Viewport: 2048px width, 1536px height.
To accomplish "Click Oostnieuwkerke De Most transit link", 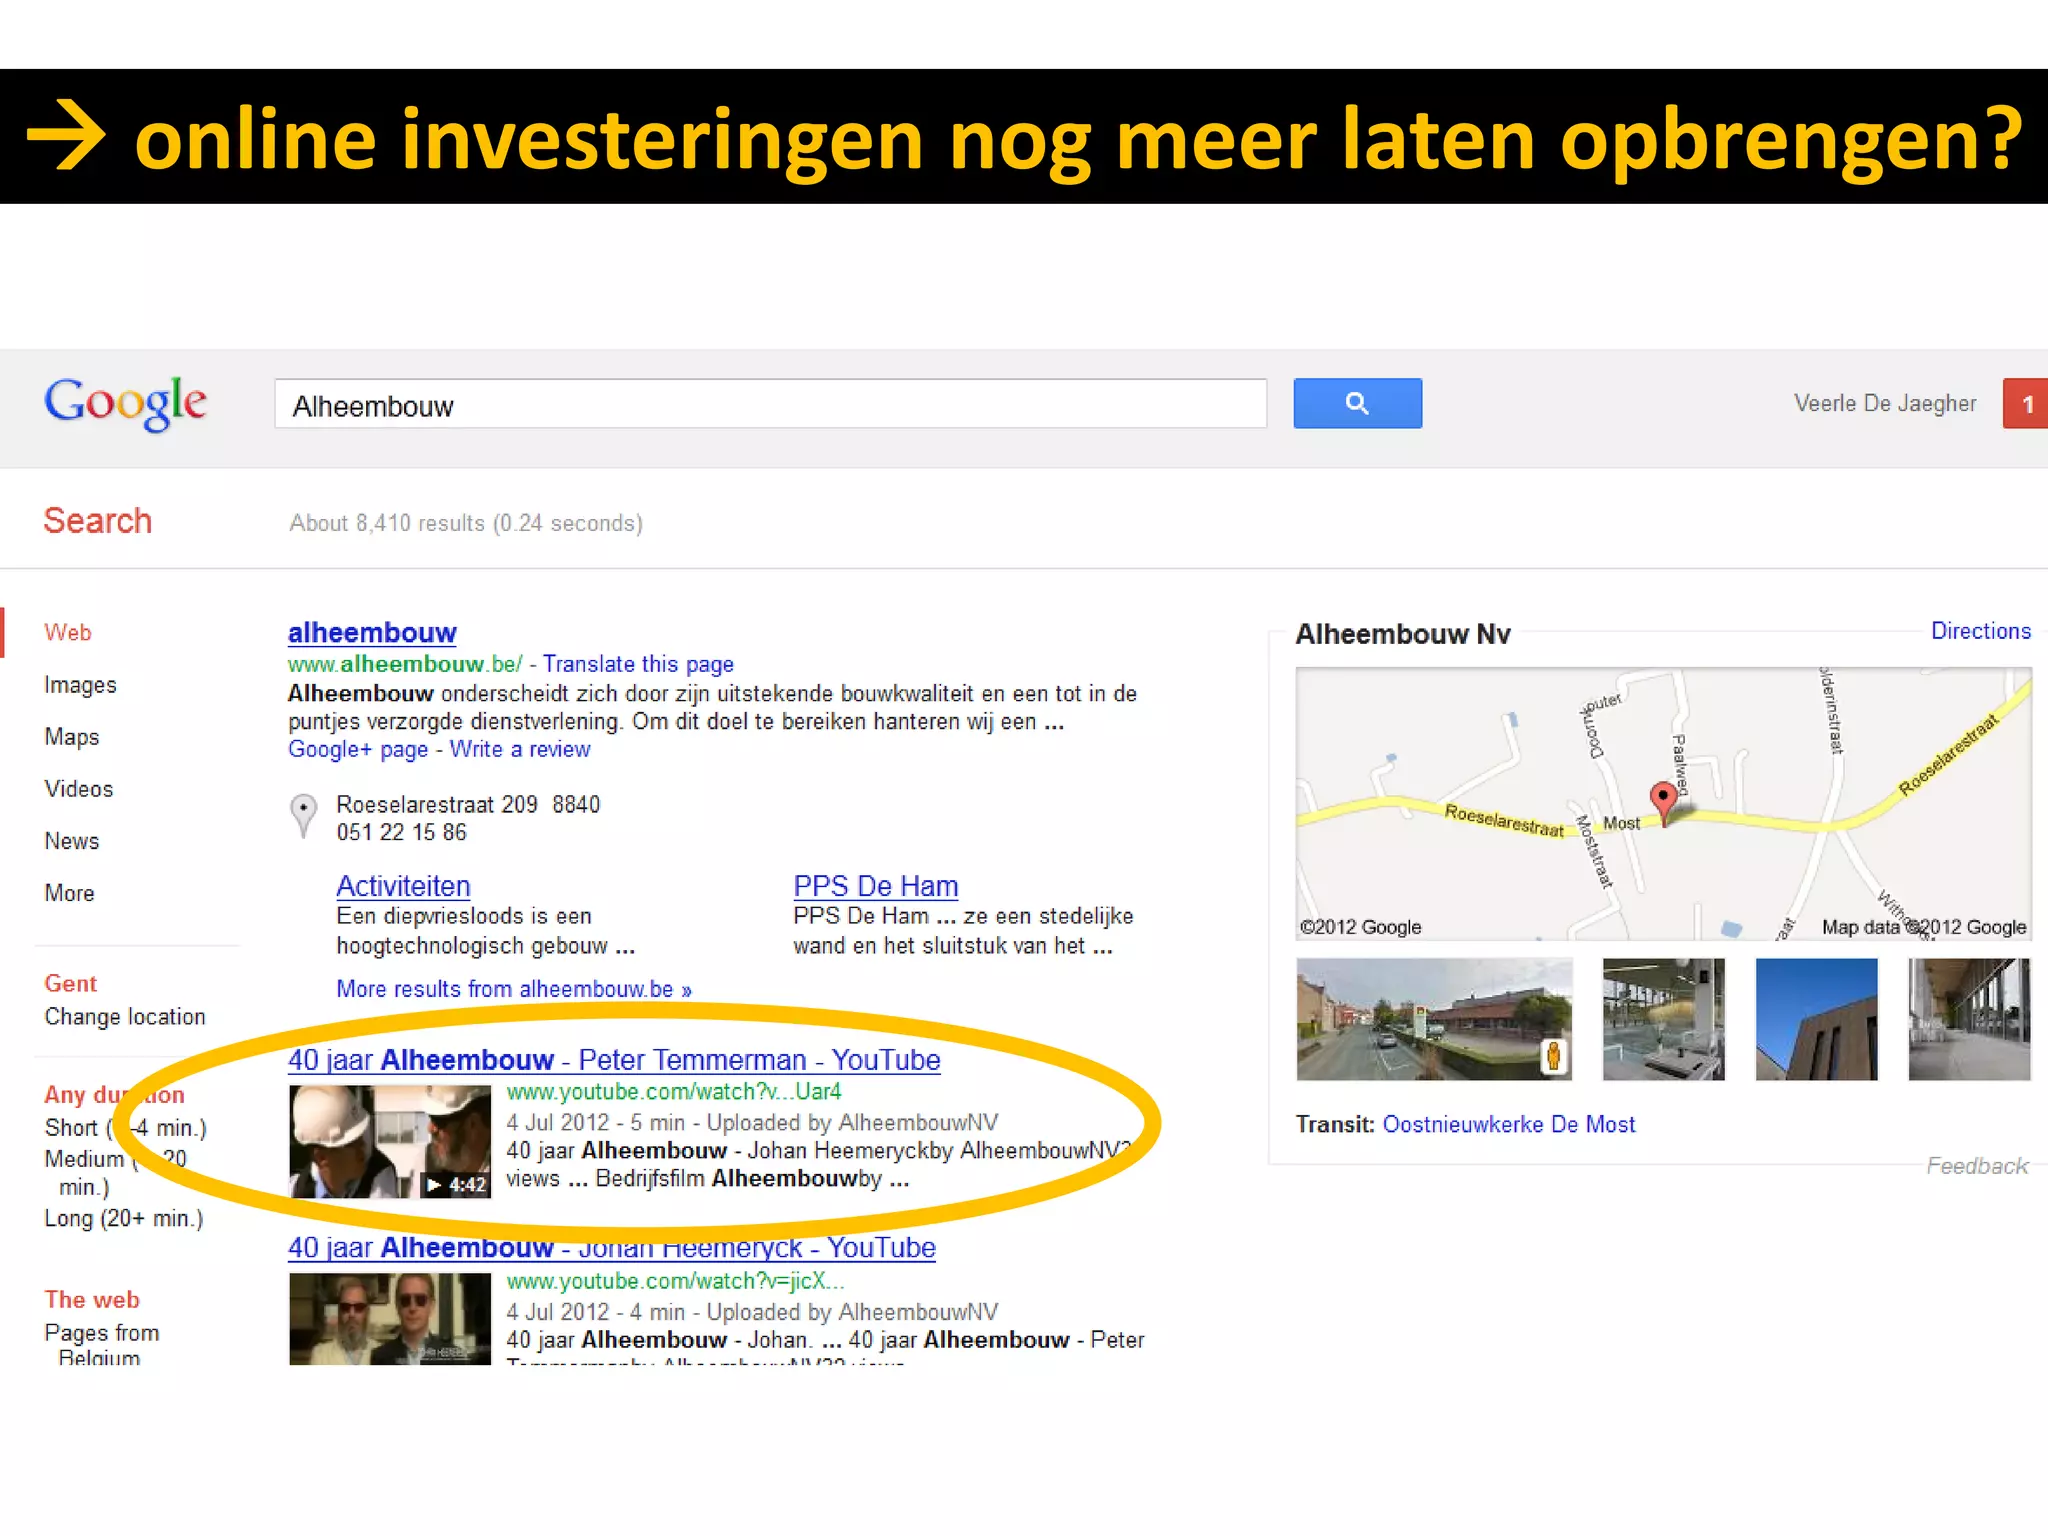I will pos(1508,1125).
